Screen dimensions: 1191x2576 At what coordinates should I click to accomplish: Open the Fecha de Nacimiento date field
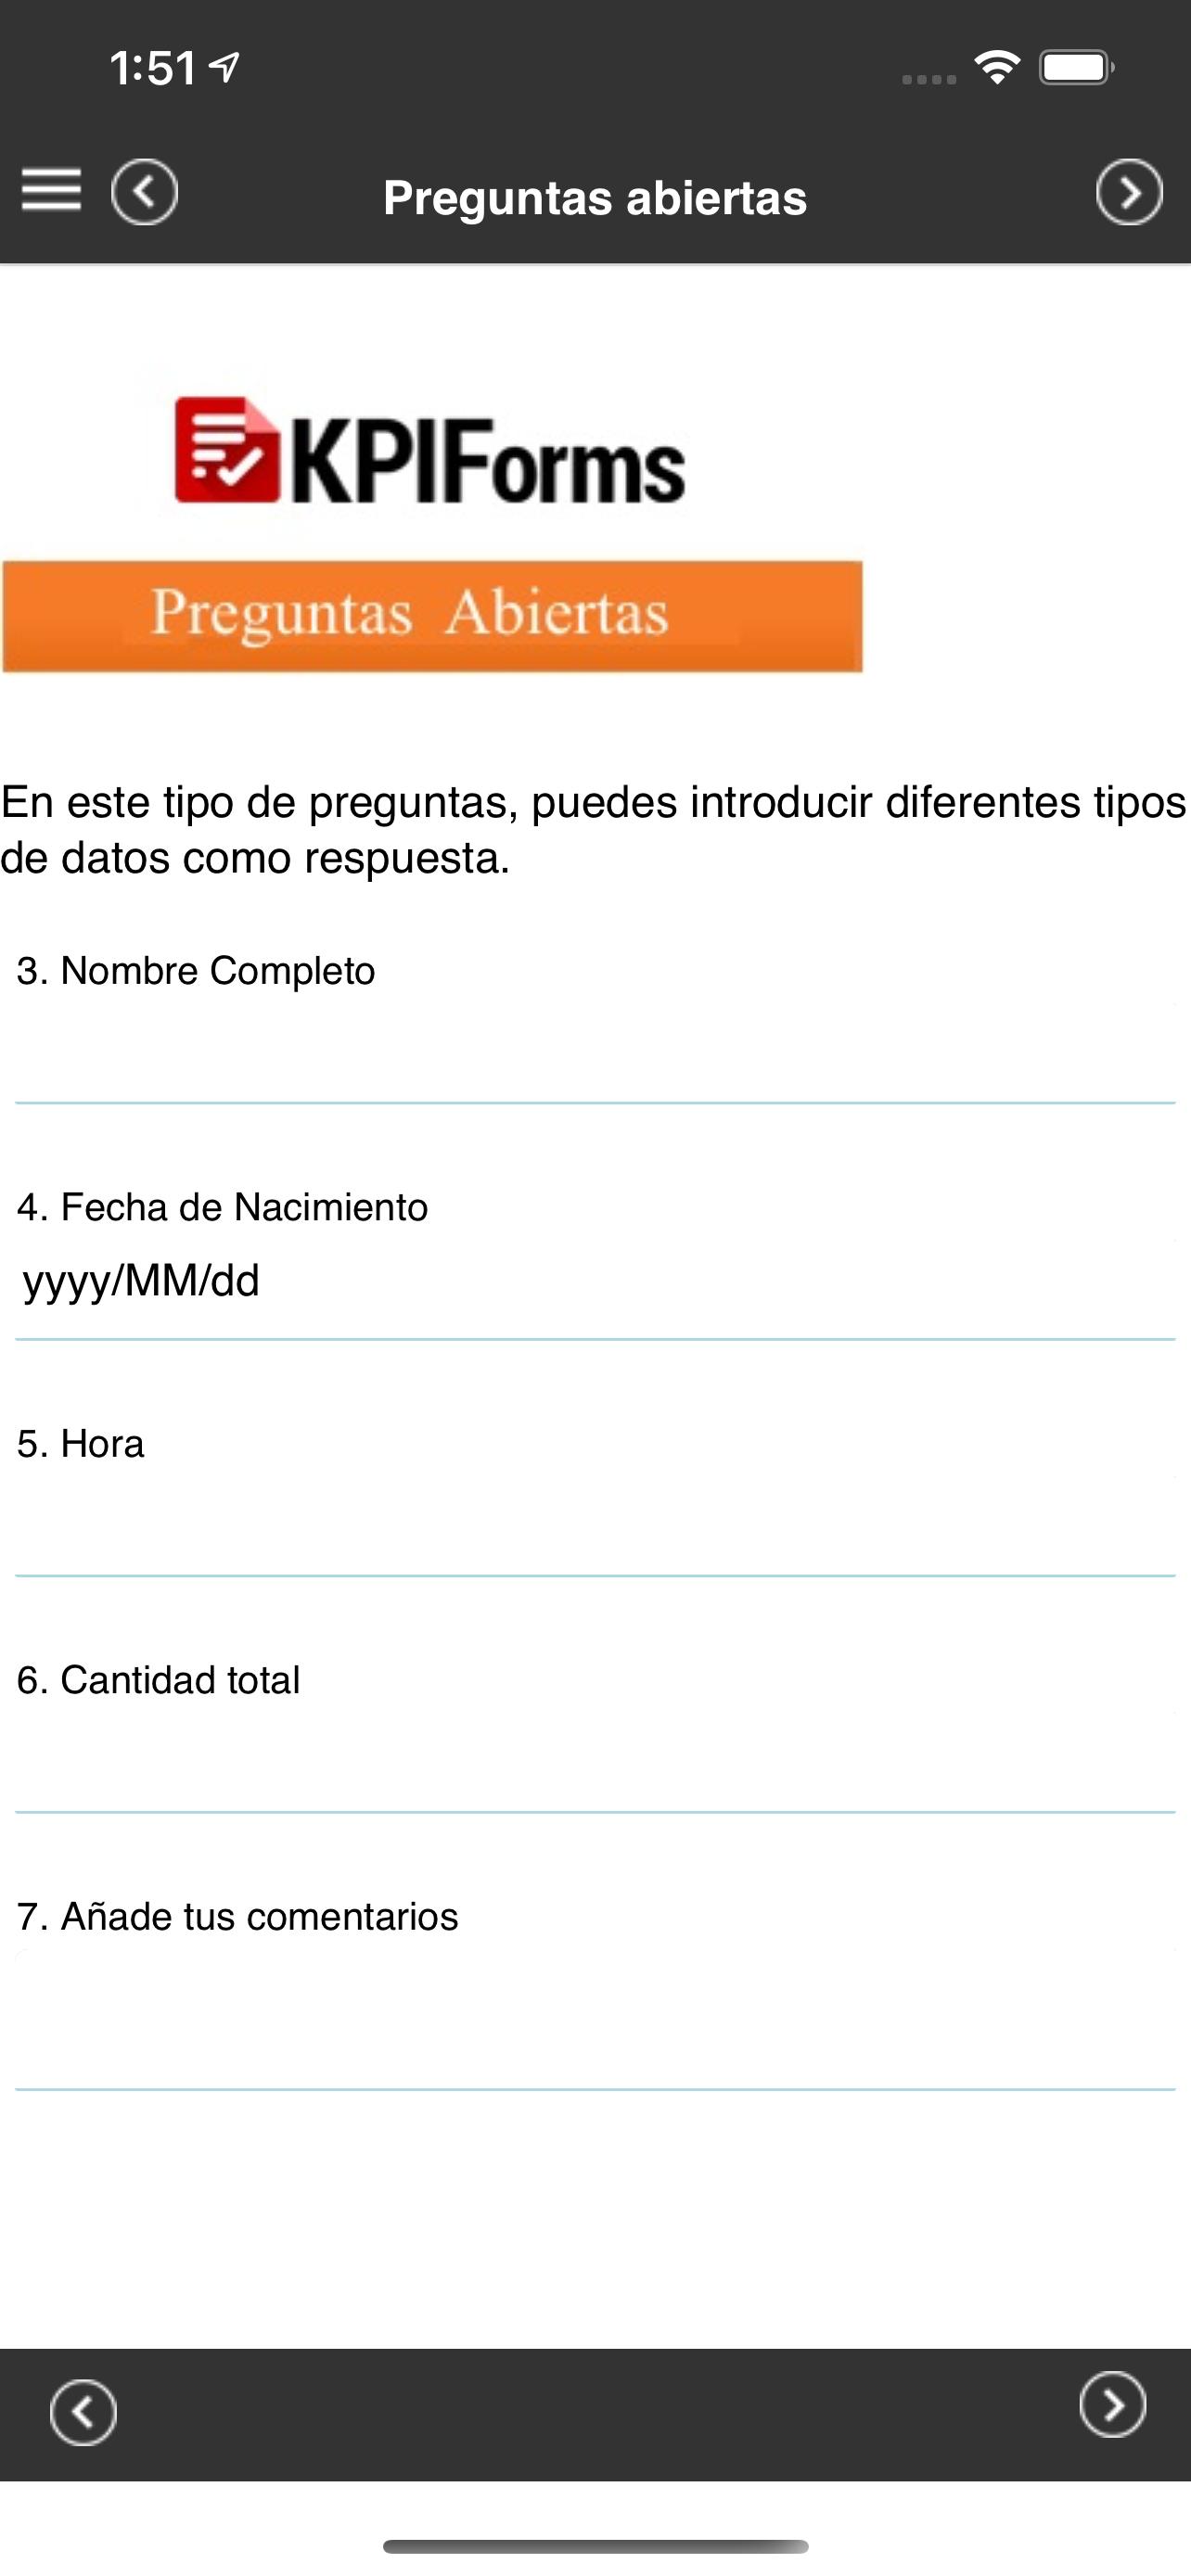[x=595, y=1282]
